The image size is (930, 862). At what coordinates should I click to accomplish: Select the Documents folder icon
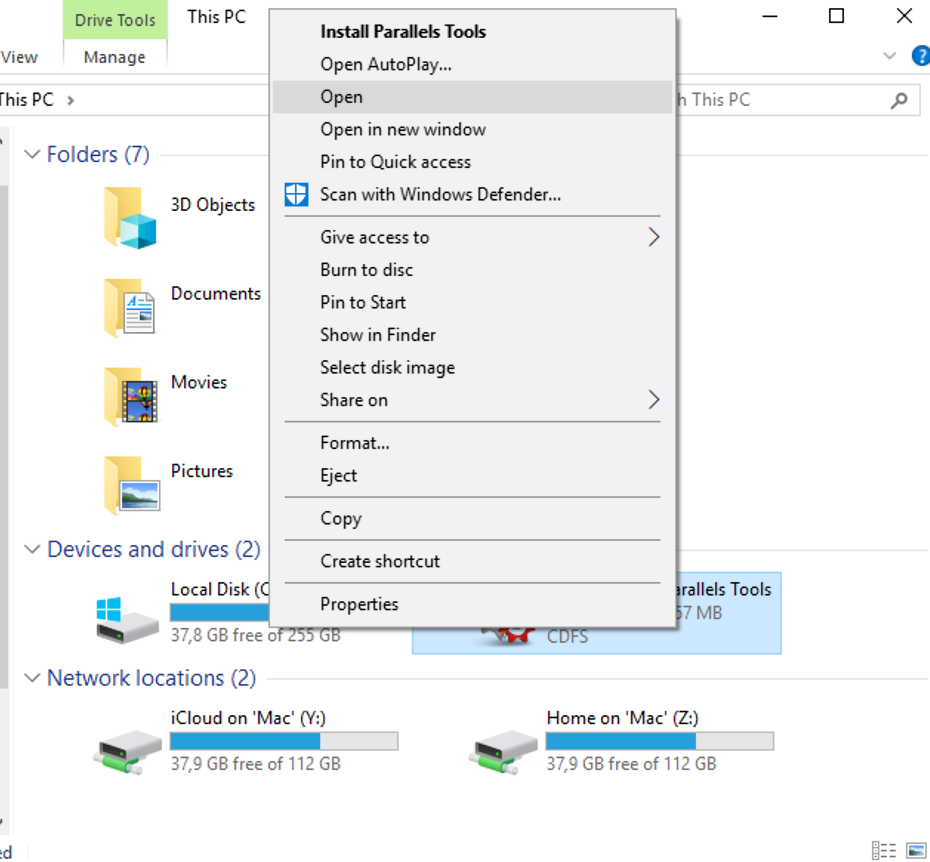(130, 306)
